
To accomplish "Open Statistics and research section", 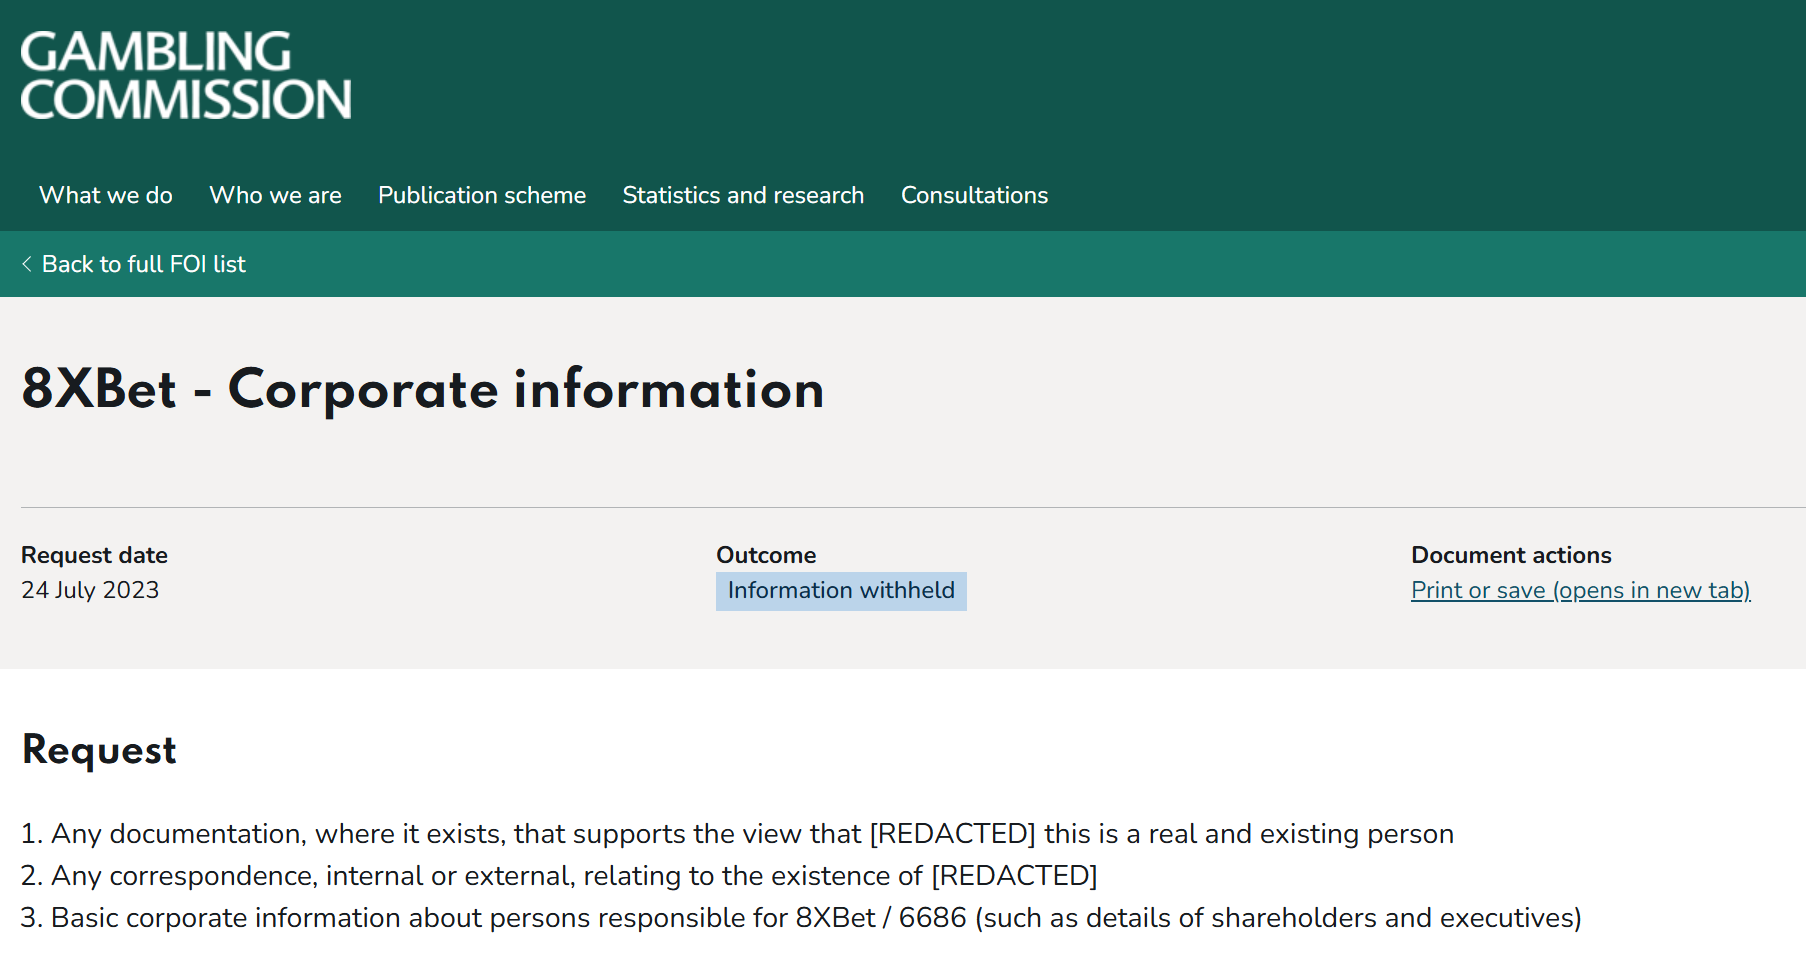I will pos(743,195).
